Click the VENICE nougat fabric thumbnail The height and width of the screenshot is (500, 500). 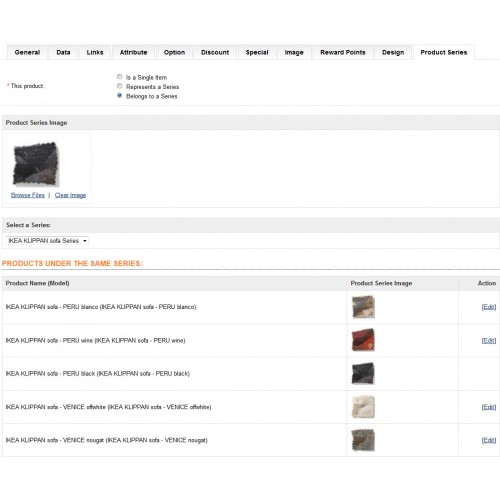[363, 440]
